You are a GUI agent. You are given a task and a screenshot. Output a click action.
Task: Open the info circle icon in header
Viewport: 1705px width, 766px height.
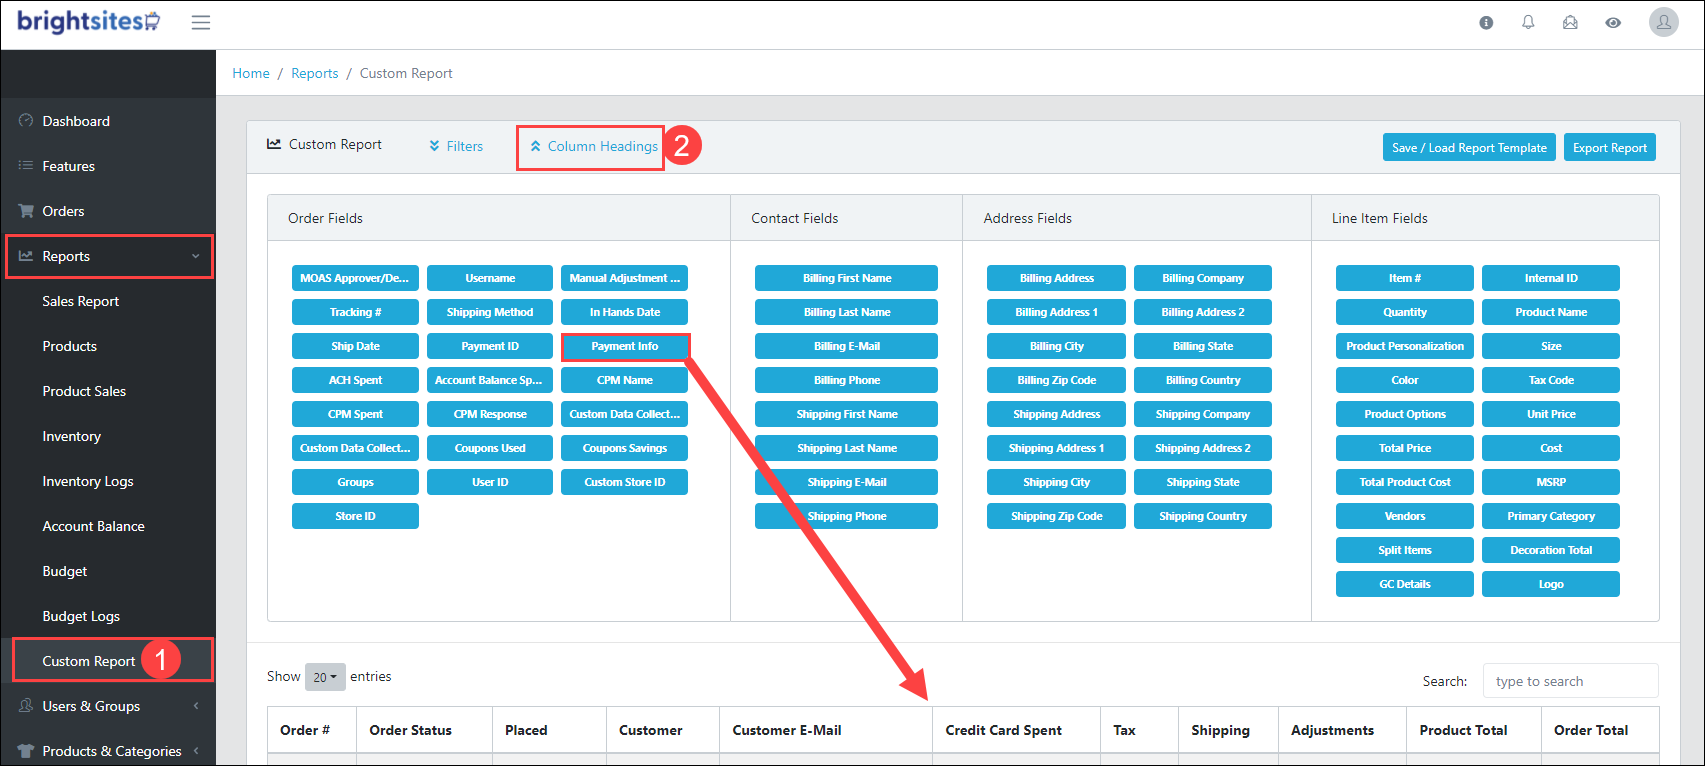tap(1486, 22)
